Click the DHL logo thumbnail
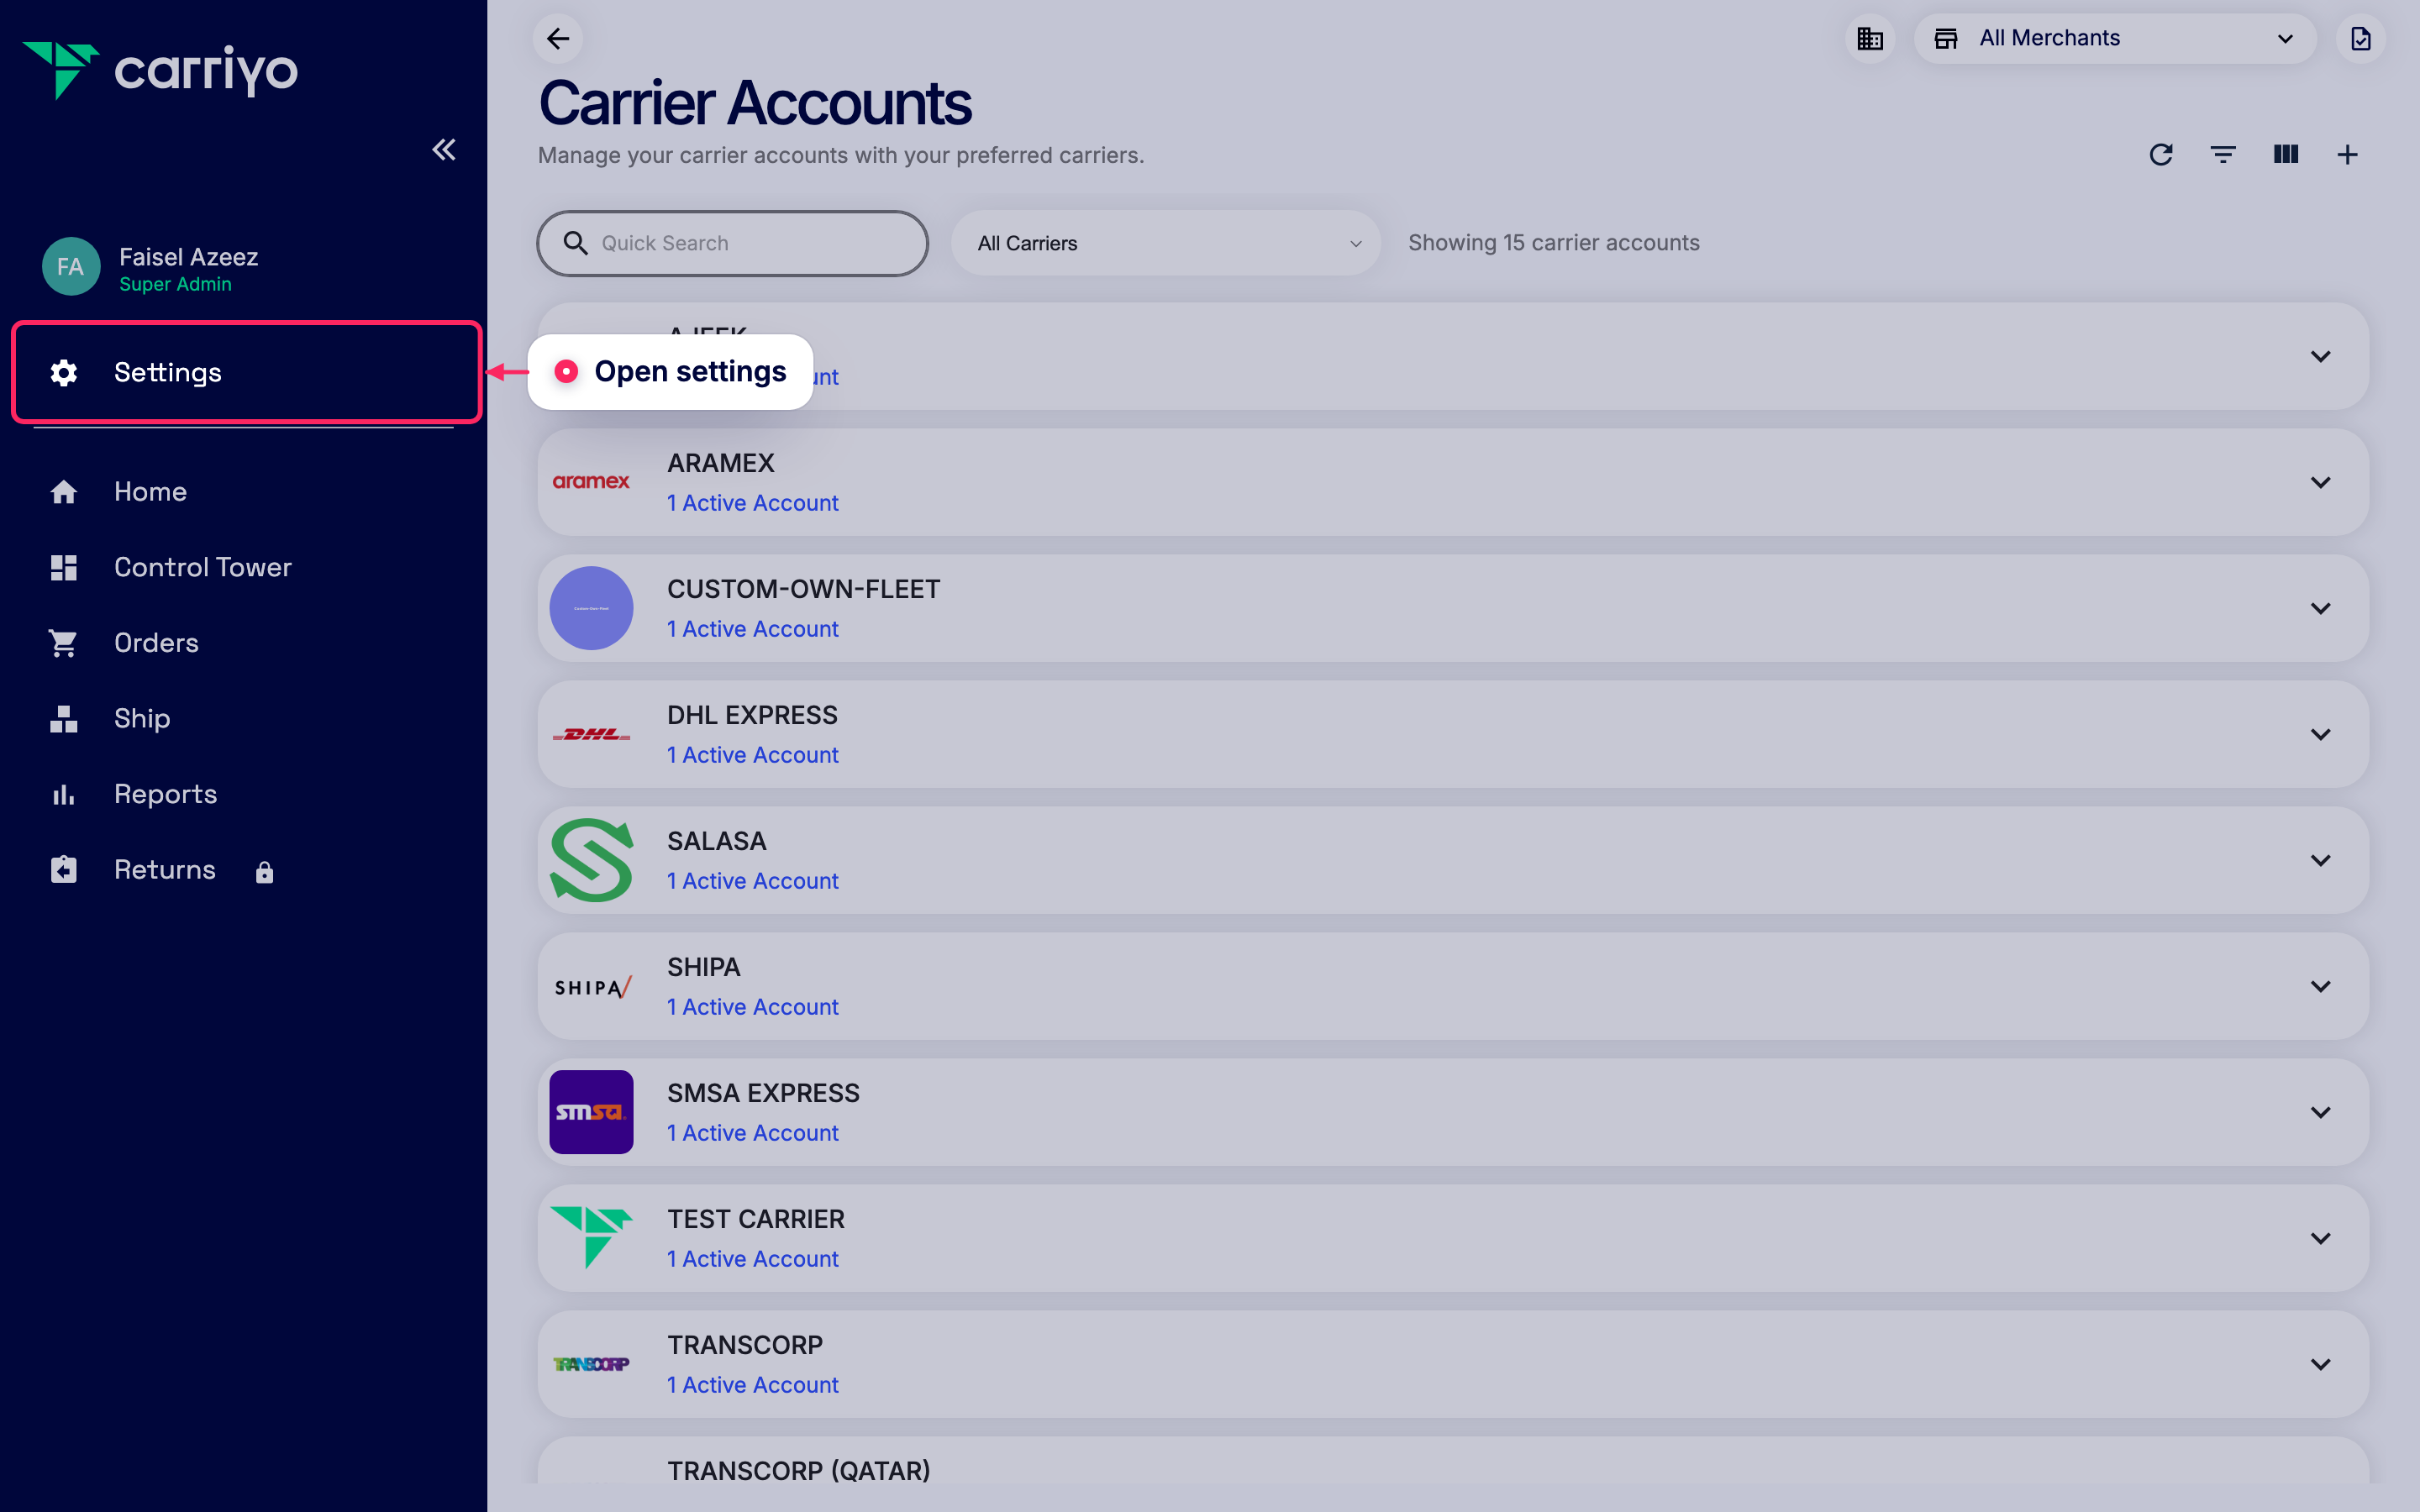 (591, 734)
